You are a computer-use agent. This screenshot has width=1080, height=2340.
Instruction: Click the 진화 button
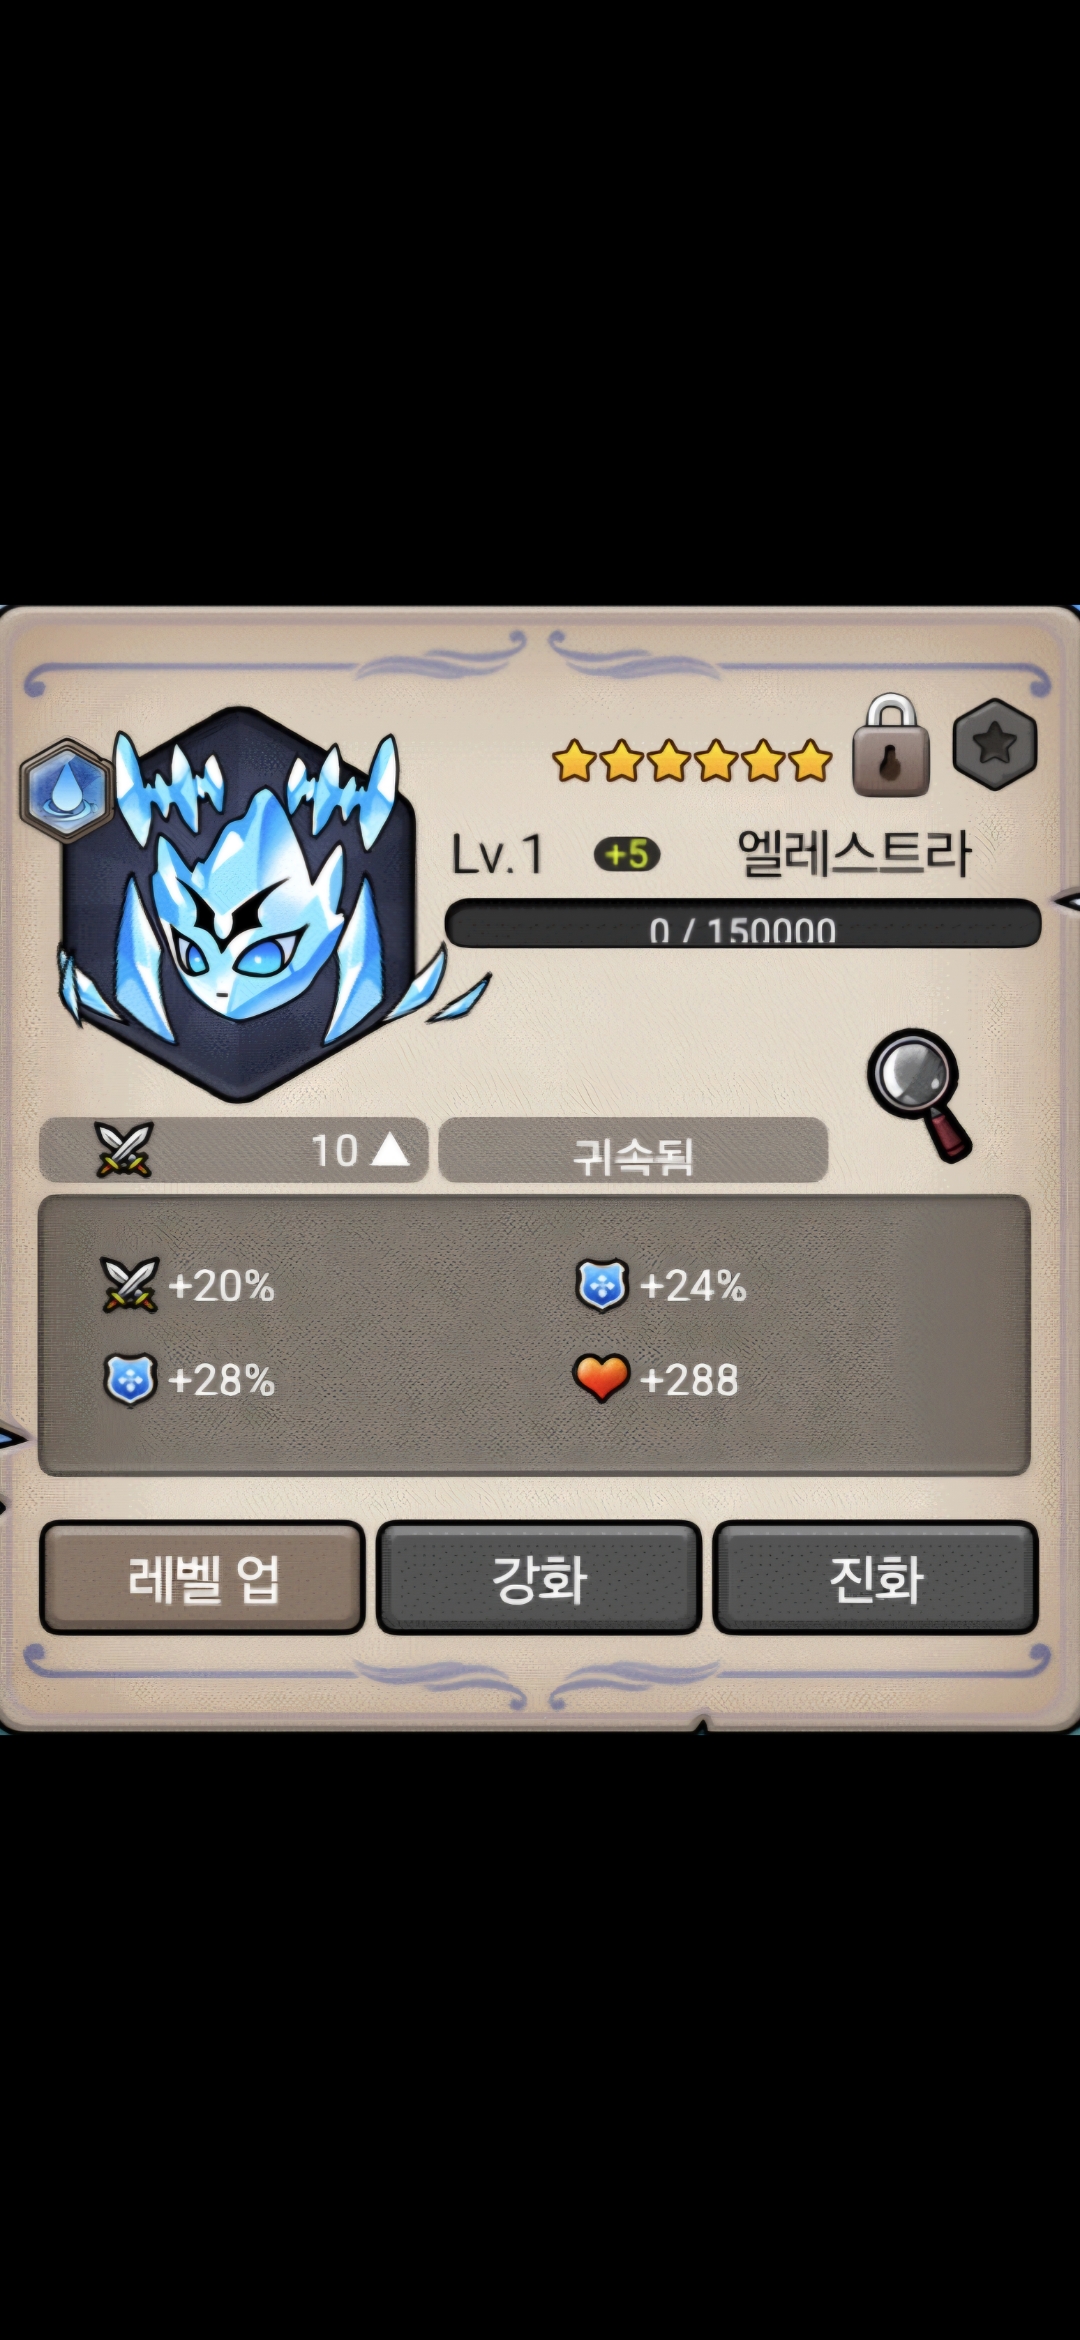click(x=875, y=1578)
